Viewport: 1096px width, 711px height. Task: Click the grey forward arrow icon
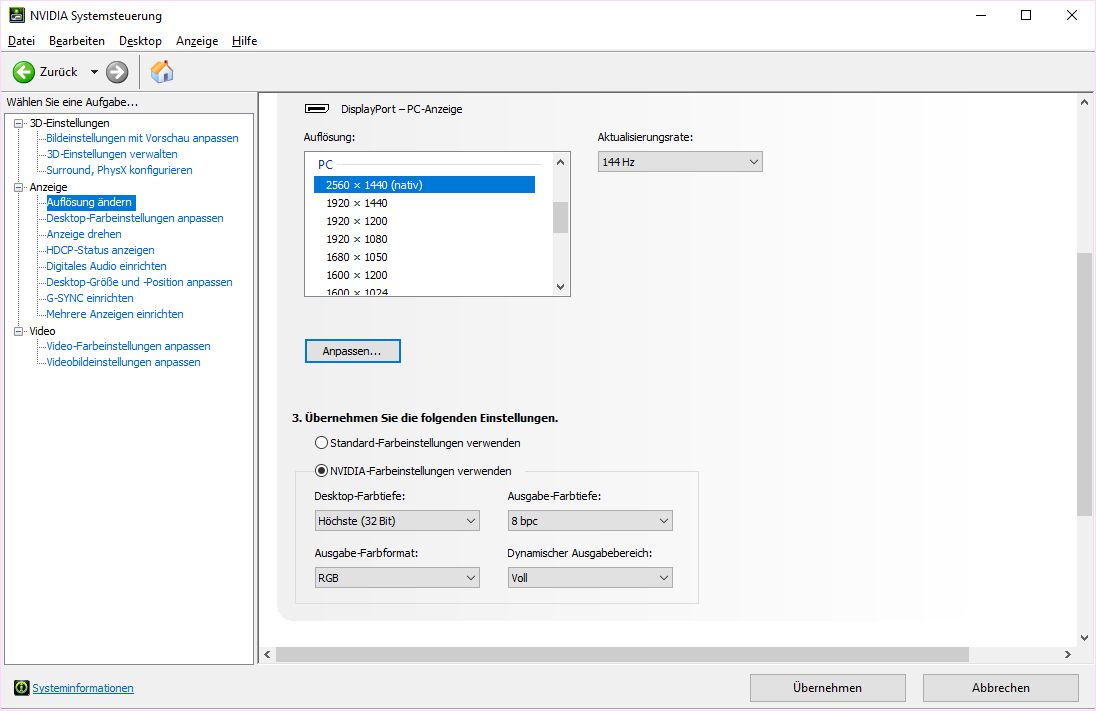[117, 72]
